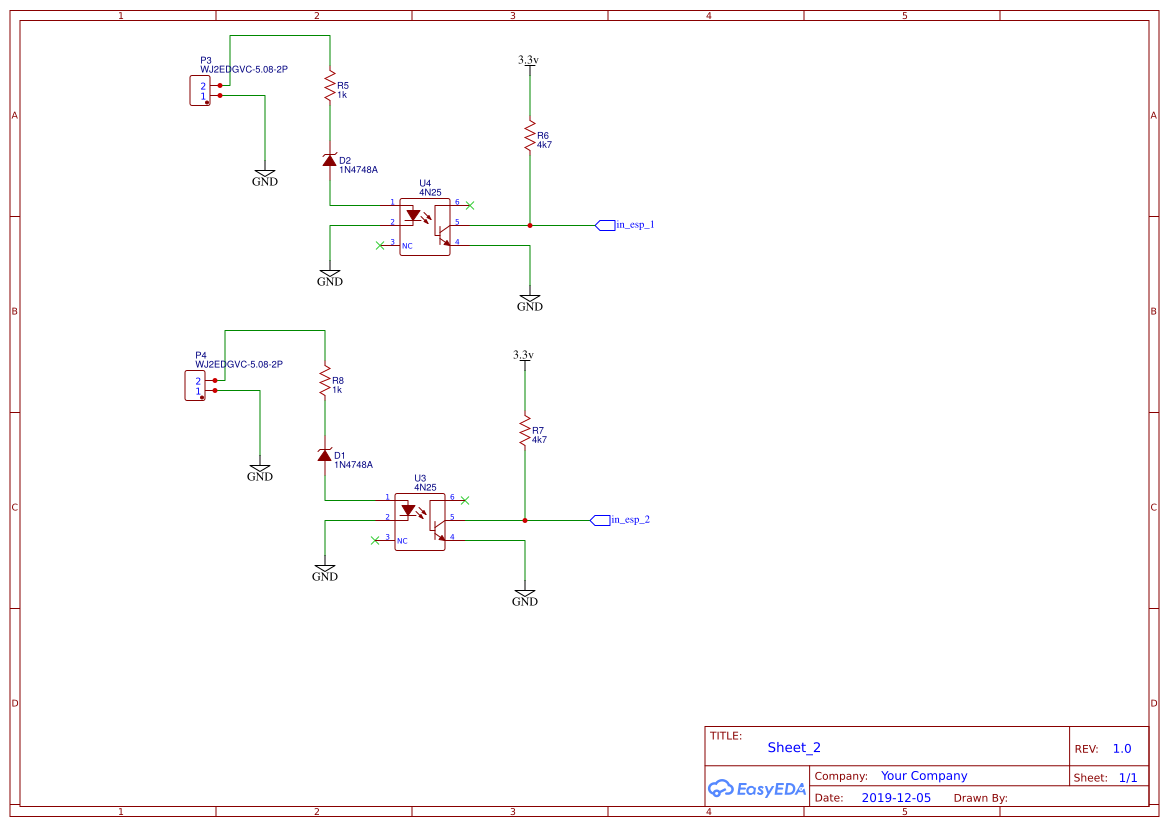Click the Your Company text field
1169x827 pixels.
tap(913, 775)
